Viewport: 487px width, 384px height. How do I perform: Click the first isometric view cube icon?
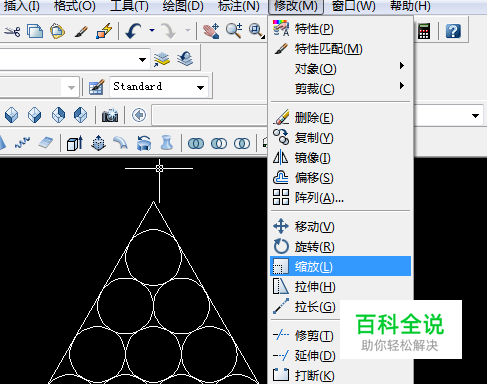(12, 115)
